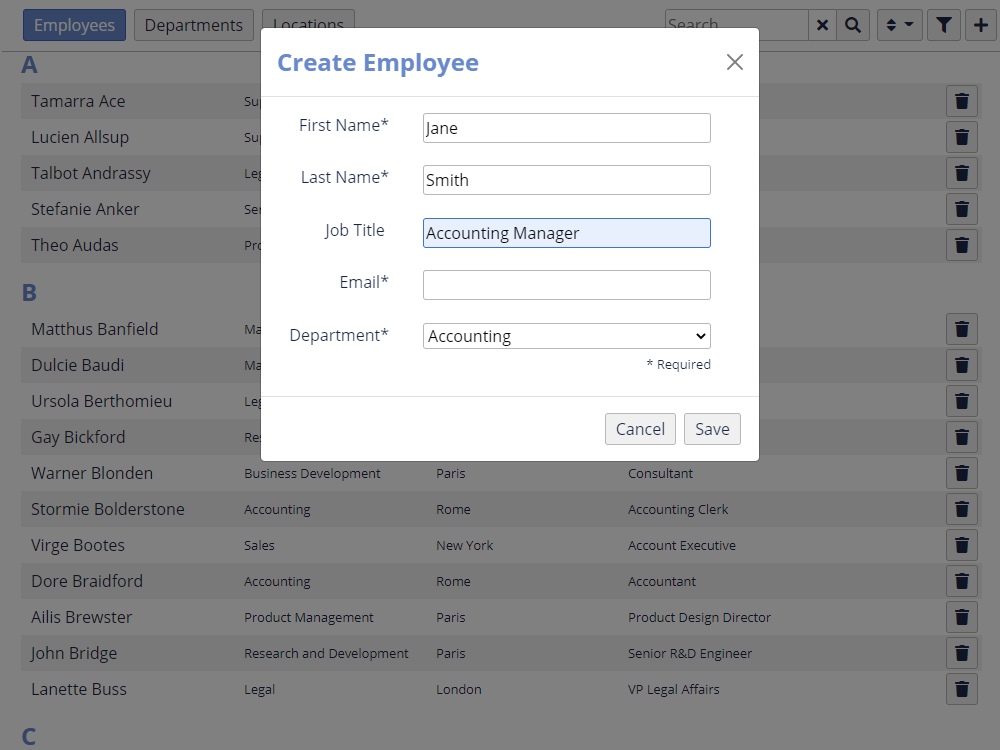Screen dimensions: 1000x750
Task: Switch to the Employees tab
Action: (x=74, y=25)
